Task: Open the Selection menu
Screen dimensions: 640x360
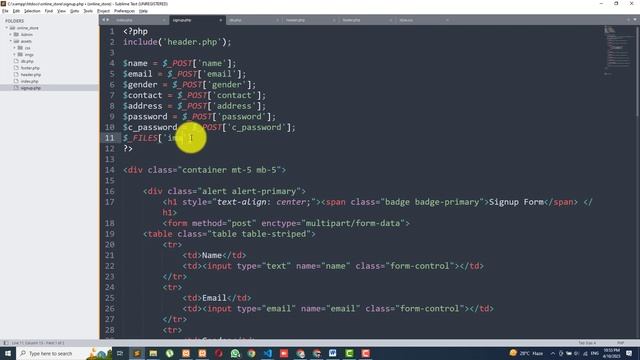Action: [32, 11]
